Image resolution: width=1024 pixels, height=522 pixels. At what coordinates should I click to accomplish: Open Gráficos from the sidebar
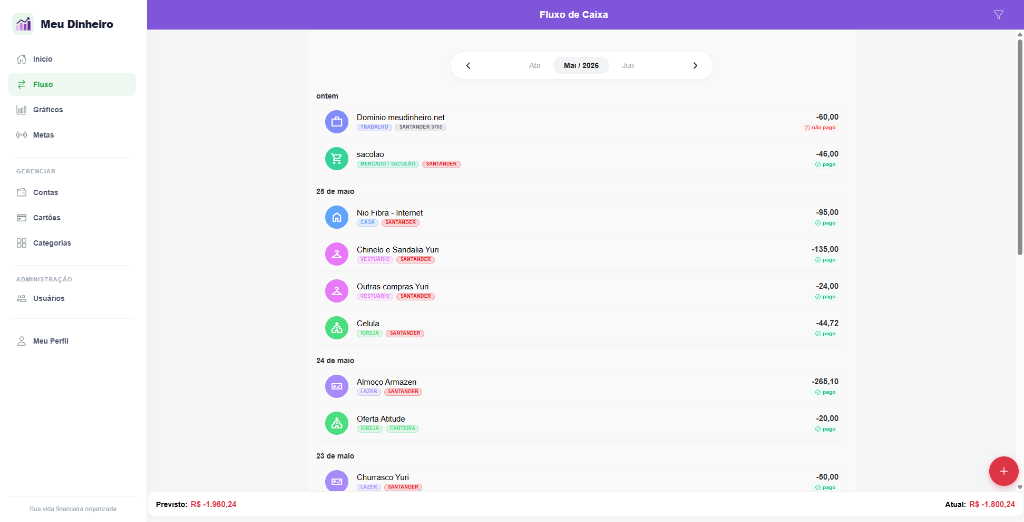click(72, 110)
